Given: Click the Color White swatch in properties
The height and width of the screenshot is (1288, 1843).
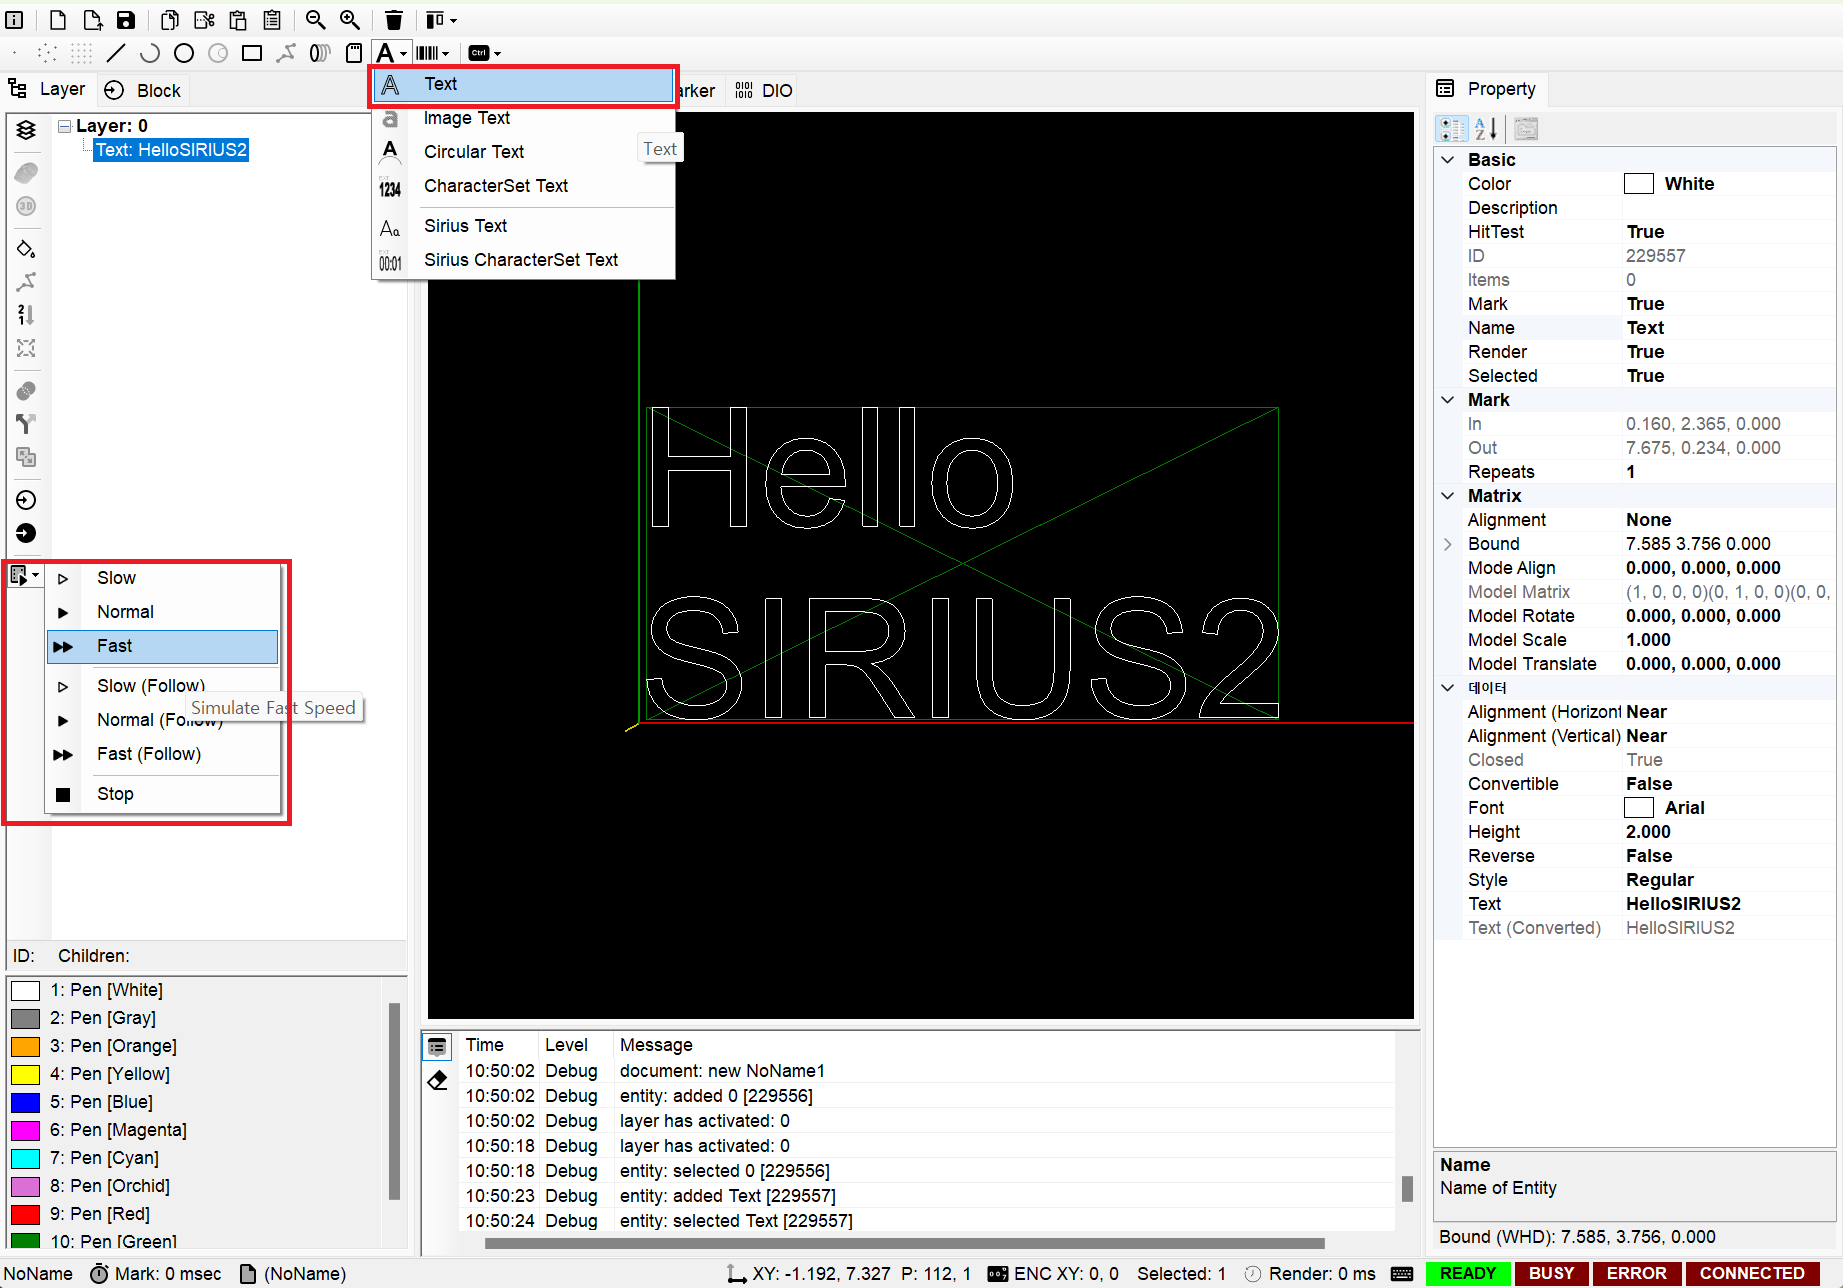Looking at the screenshot, I should pos(1638,184).
